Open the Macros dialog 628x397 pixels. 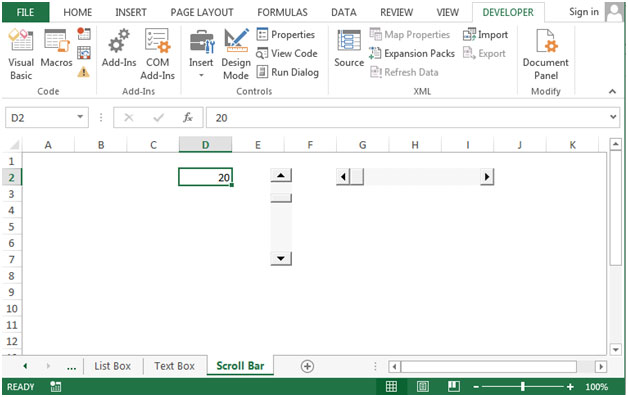(x=56, y=48)
